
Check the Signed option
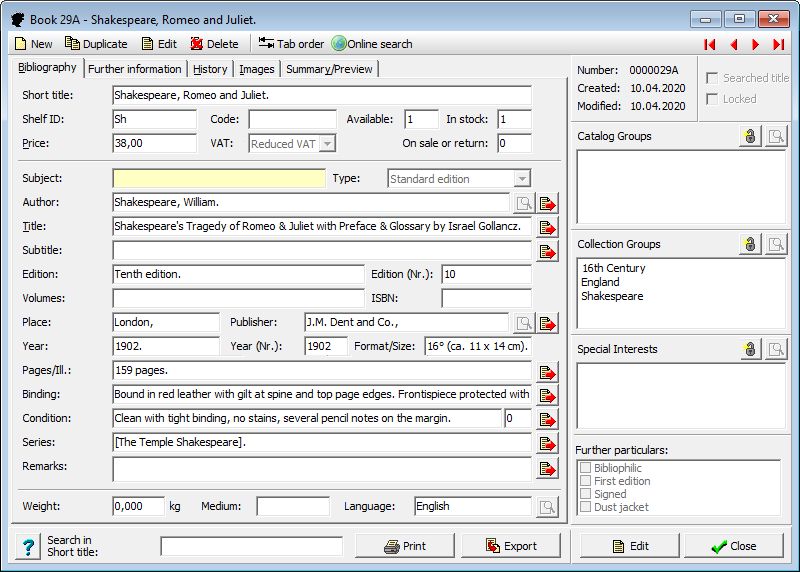click(x=586, y=493)
